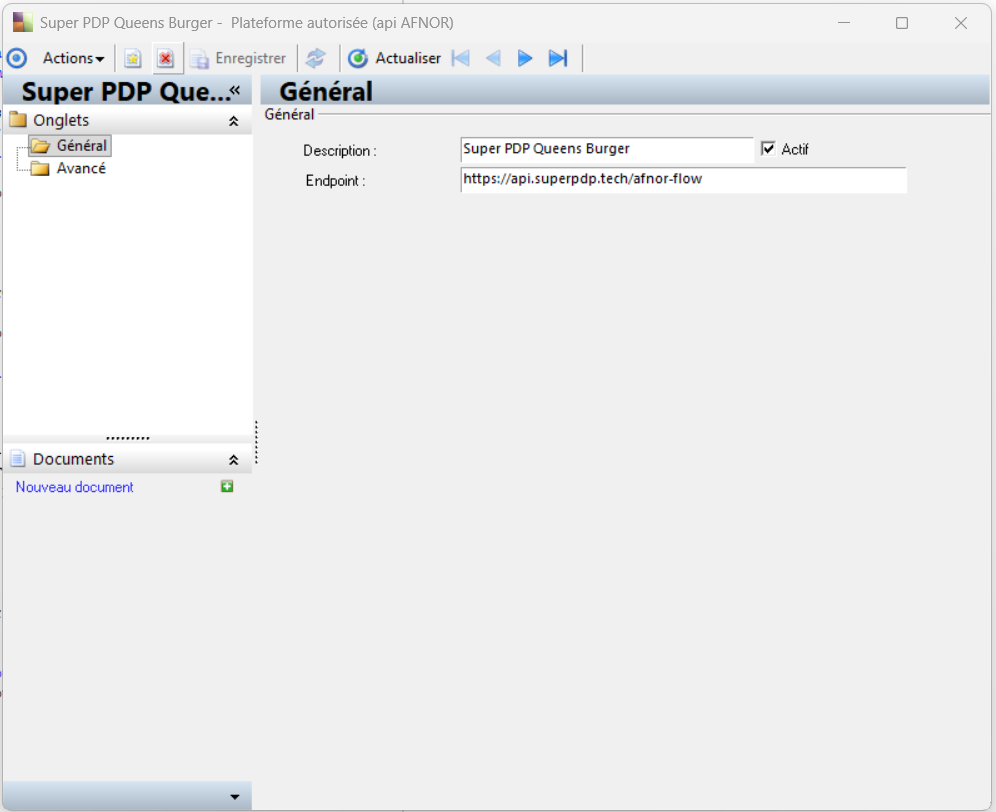
Task: Open the Actions dropdown menu
Action: (x=73, y=58)
